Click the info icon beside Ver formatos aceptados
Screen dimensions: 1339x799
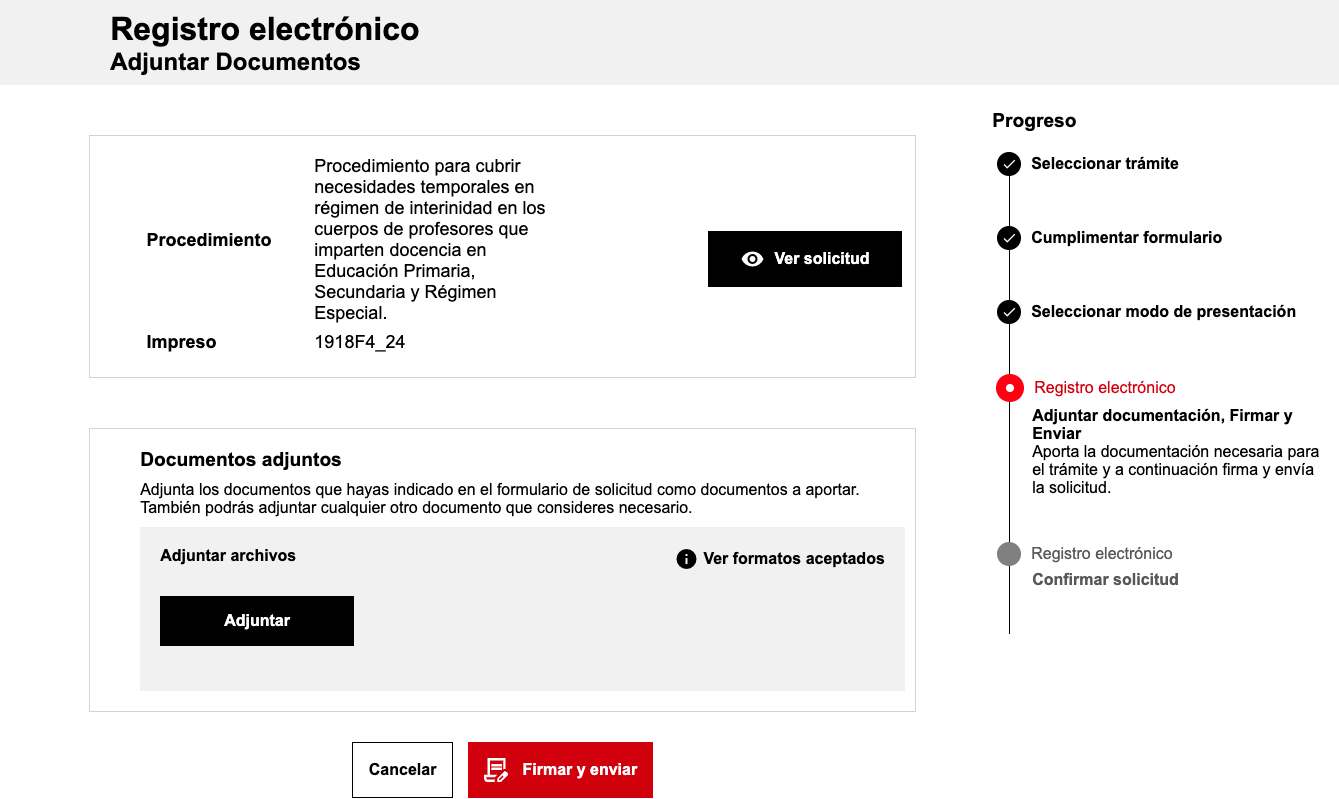click(686, 559)
